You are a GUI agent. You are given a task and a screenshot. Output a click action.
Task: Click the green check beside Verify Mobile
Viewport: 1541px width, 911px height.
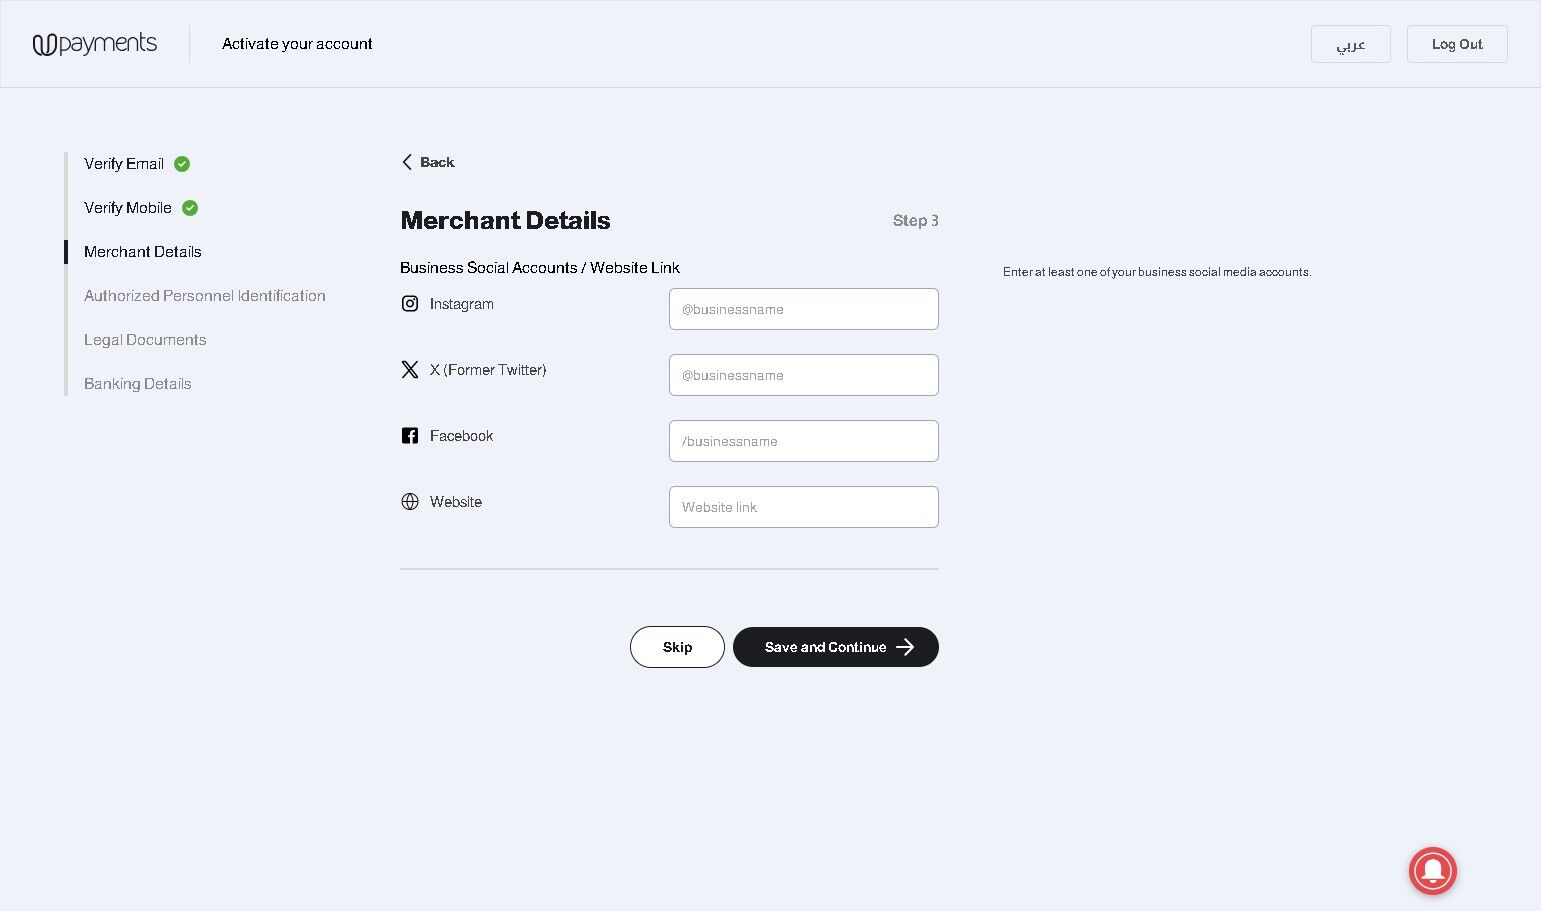tap(190, 208)
